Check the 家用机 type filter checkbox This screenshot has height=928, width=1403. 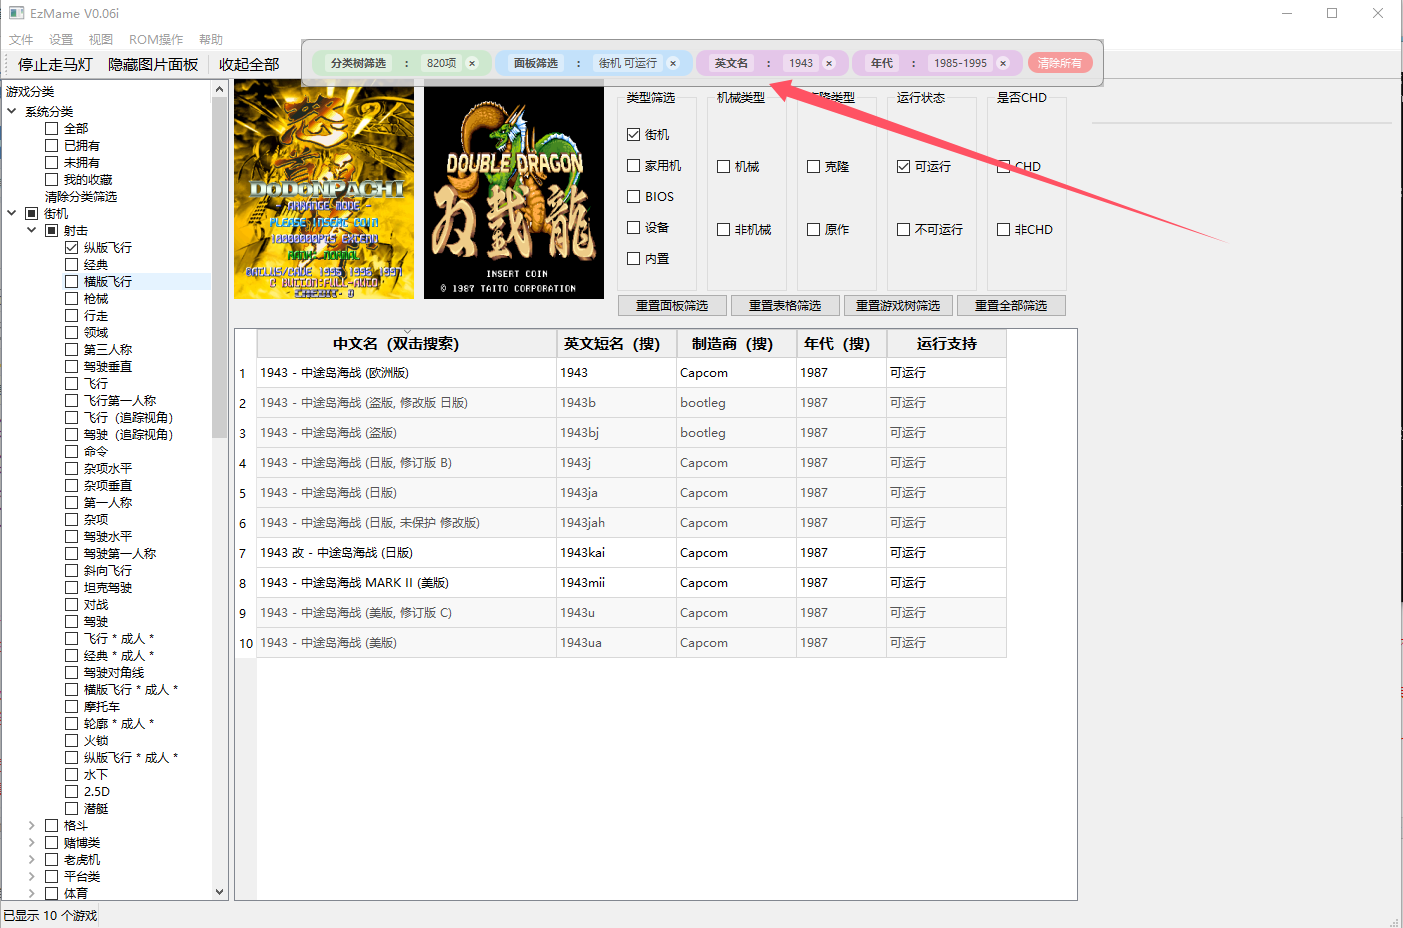tap(633, 165)
